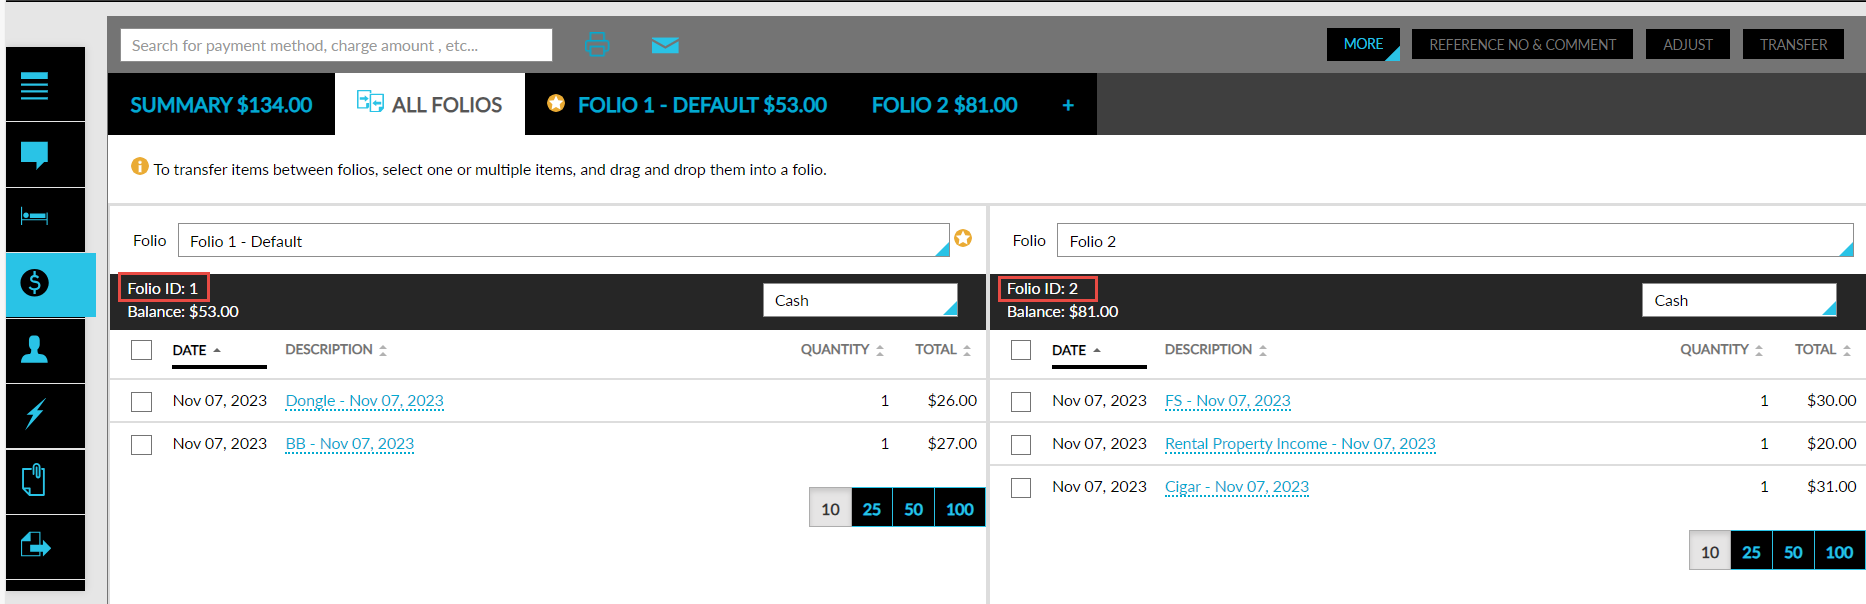Open the Folio 2 selector dropdown

1454,241
